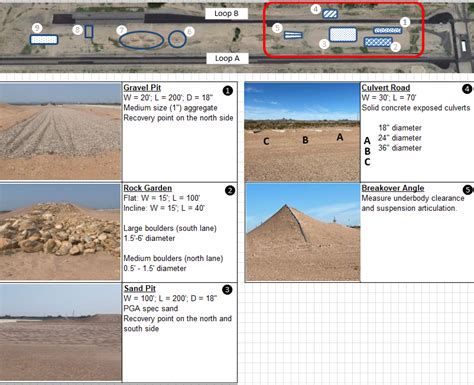This screenshot has width=474, height=385.
Task: Click the Sand Pit photo
Action: point(60,332)
